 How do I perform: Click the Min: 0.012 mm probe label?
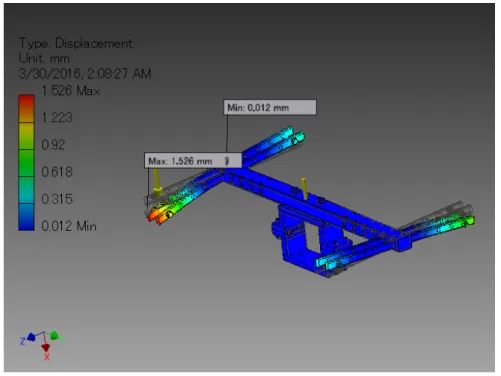click(x=270, y=107)
